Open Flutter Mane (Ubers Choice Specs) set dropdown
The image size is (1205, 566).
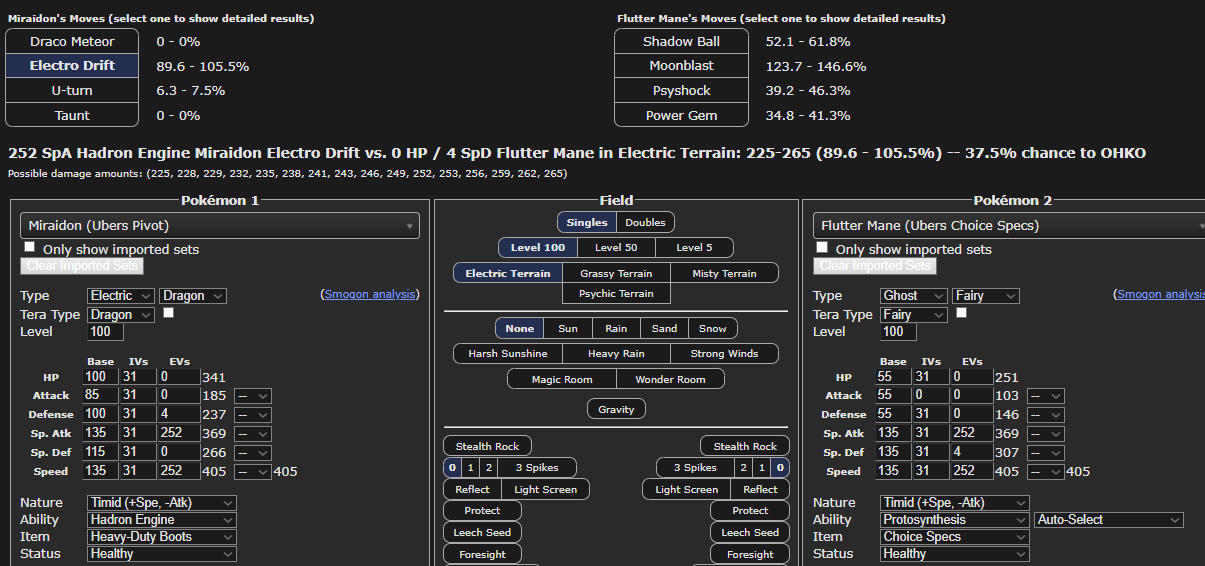point(1008,226)
